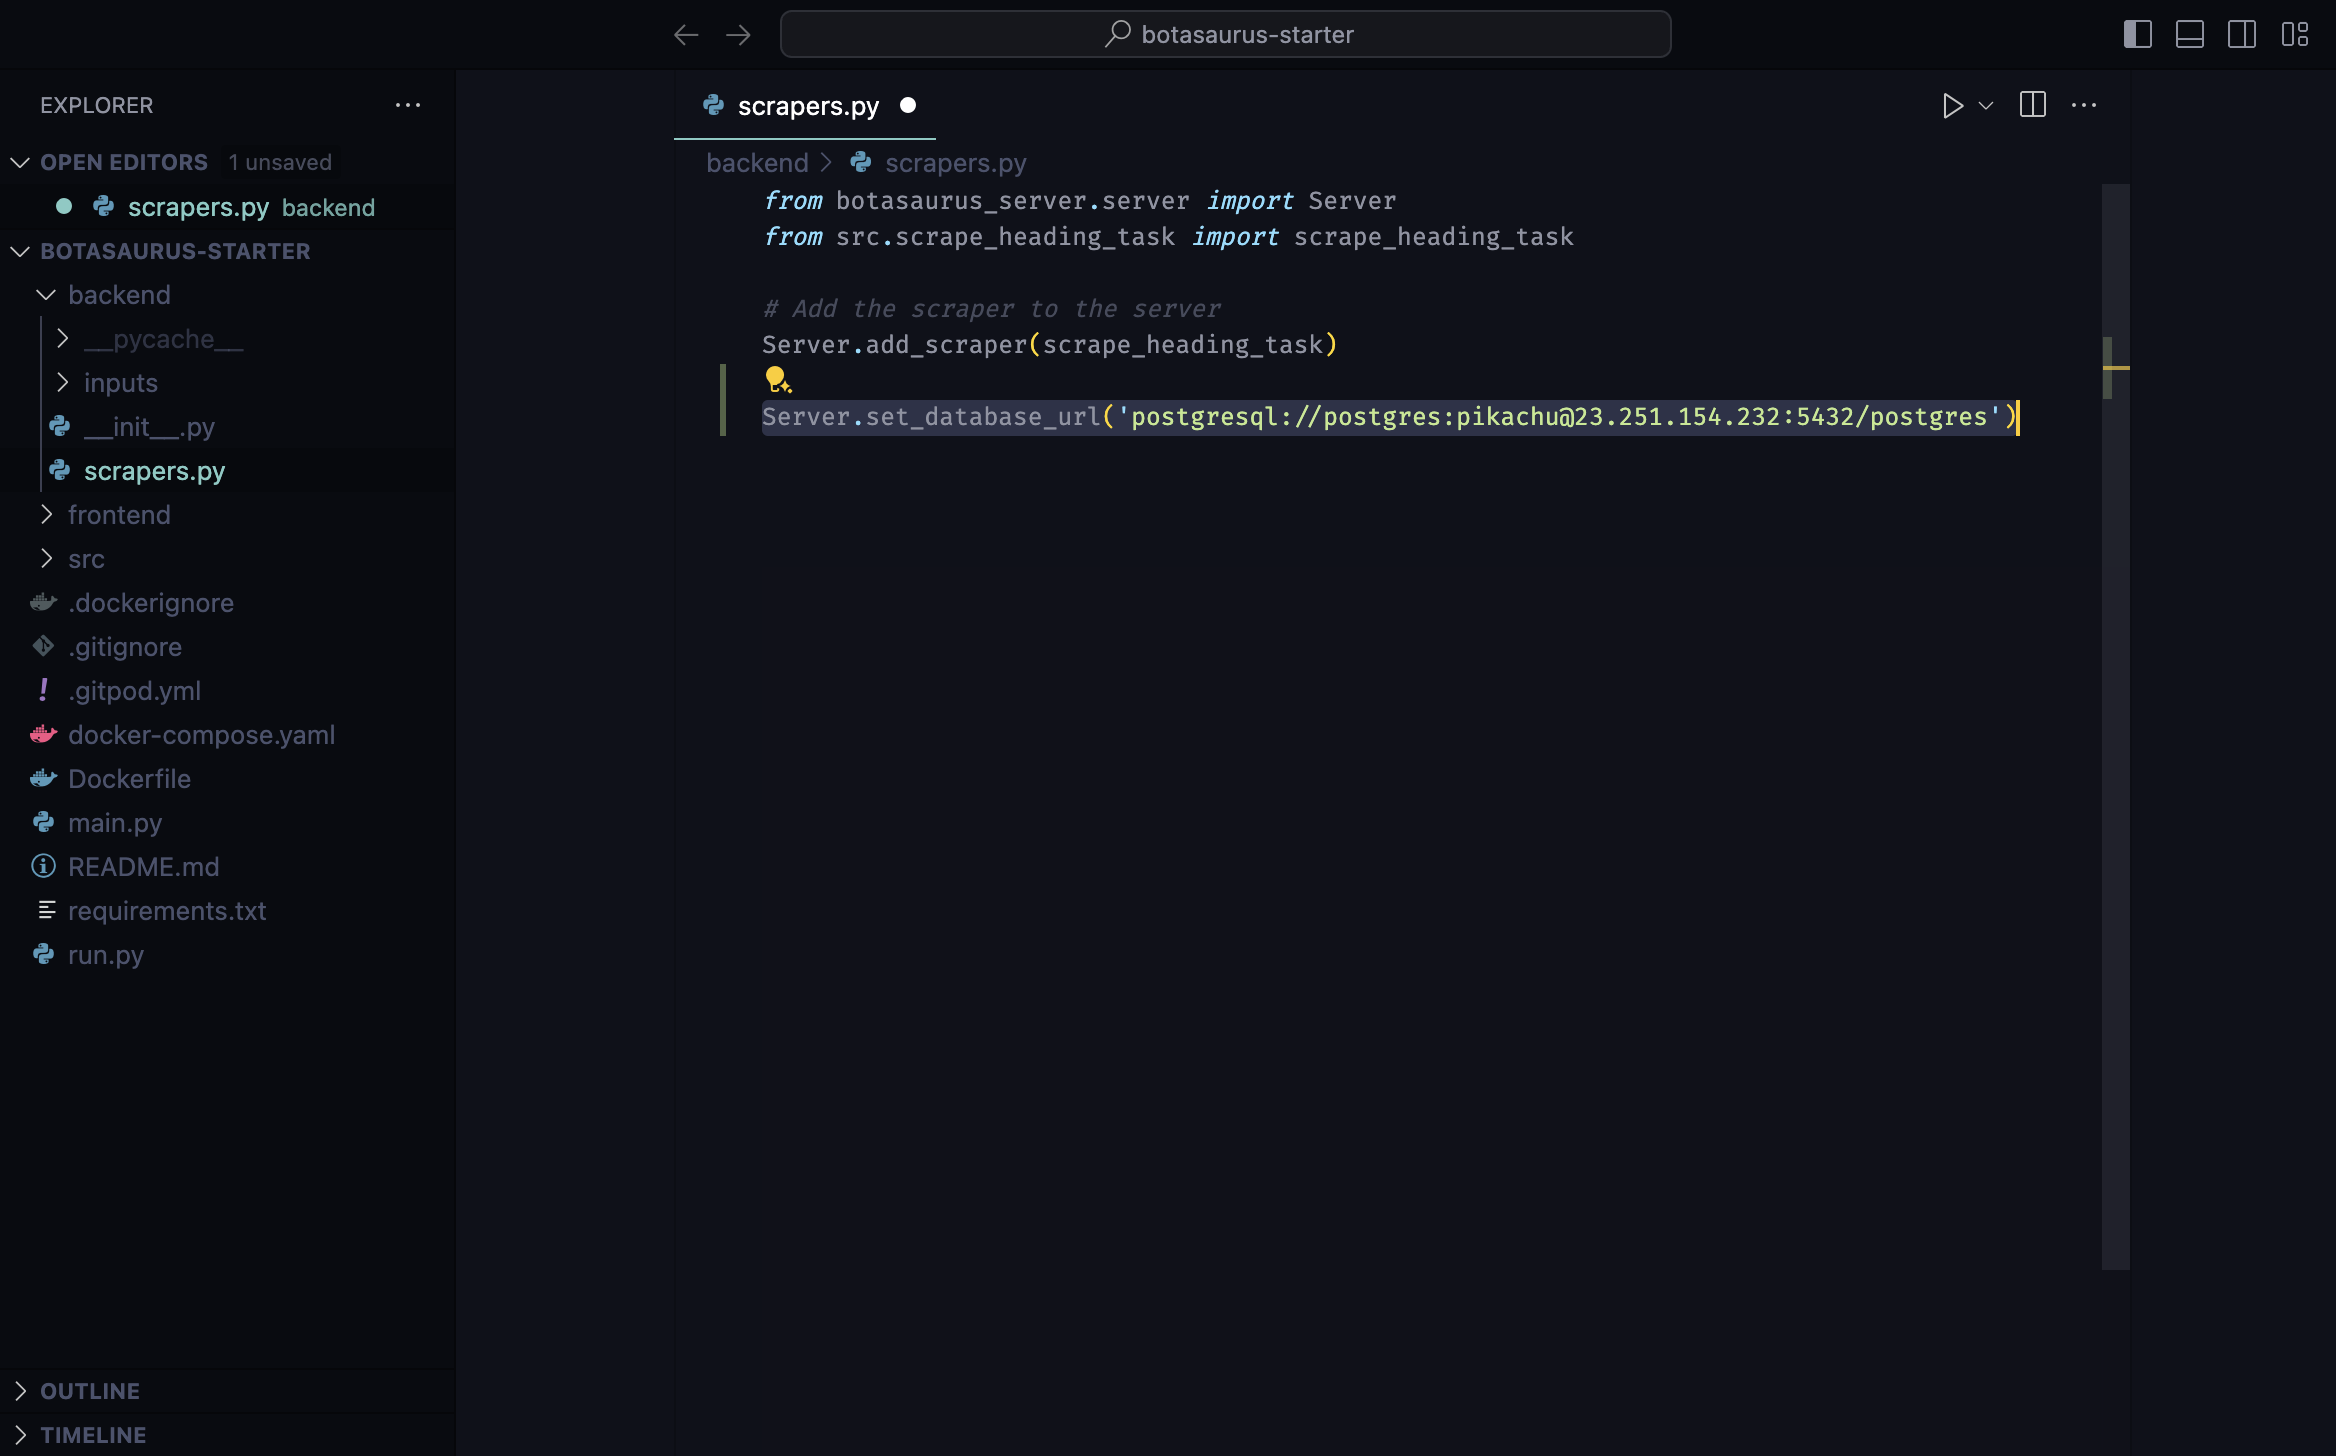Viewport: 2336px width, 1456px height.
Task: Open Customize Layout icon
Action: 2295,35
